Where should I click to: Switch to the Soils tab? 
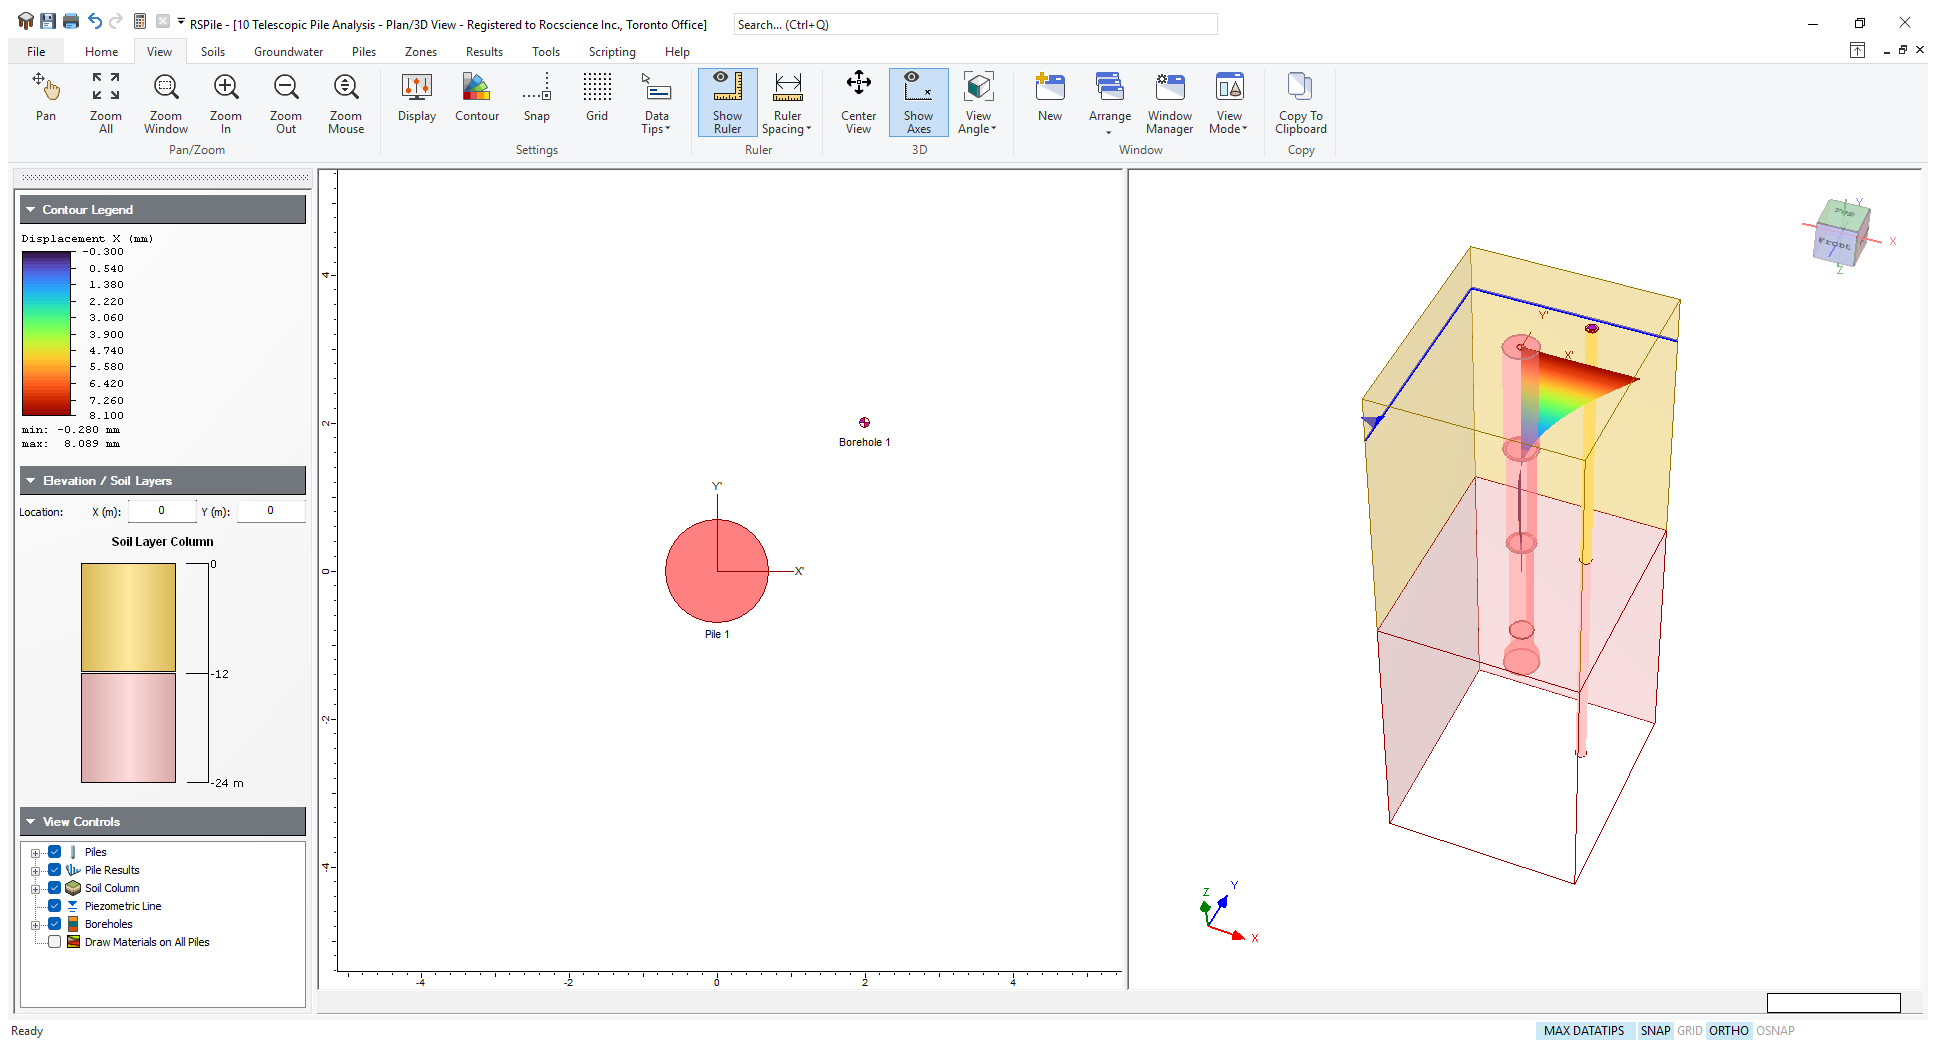(212, 51)
